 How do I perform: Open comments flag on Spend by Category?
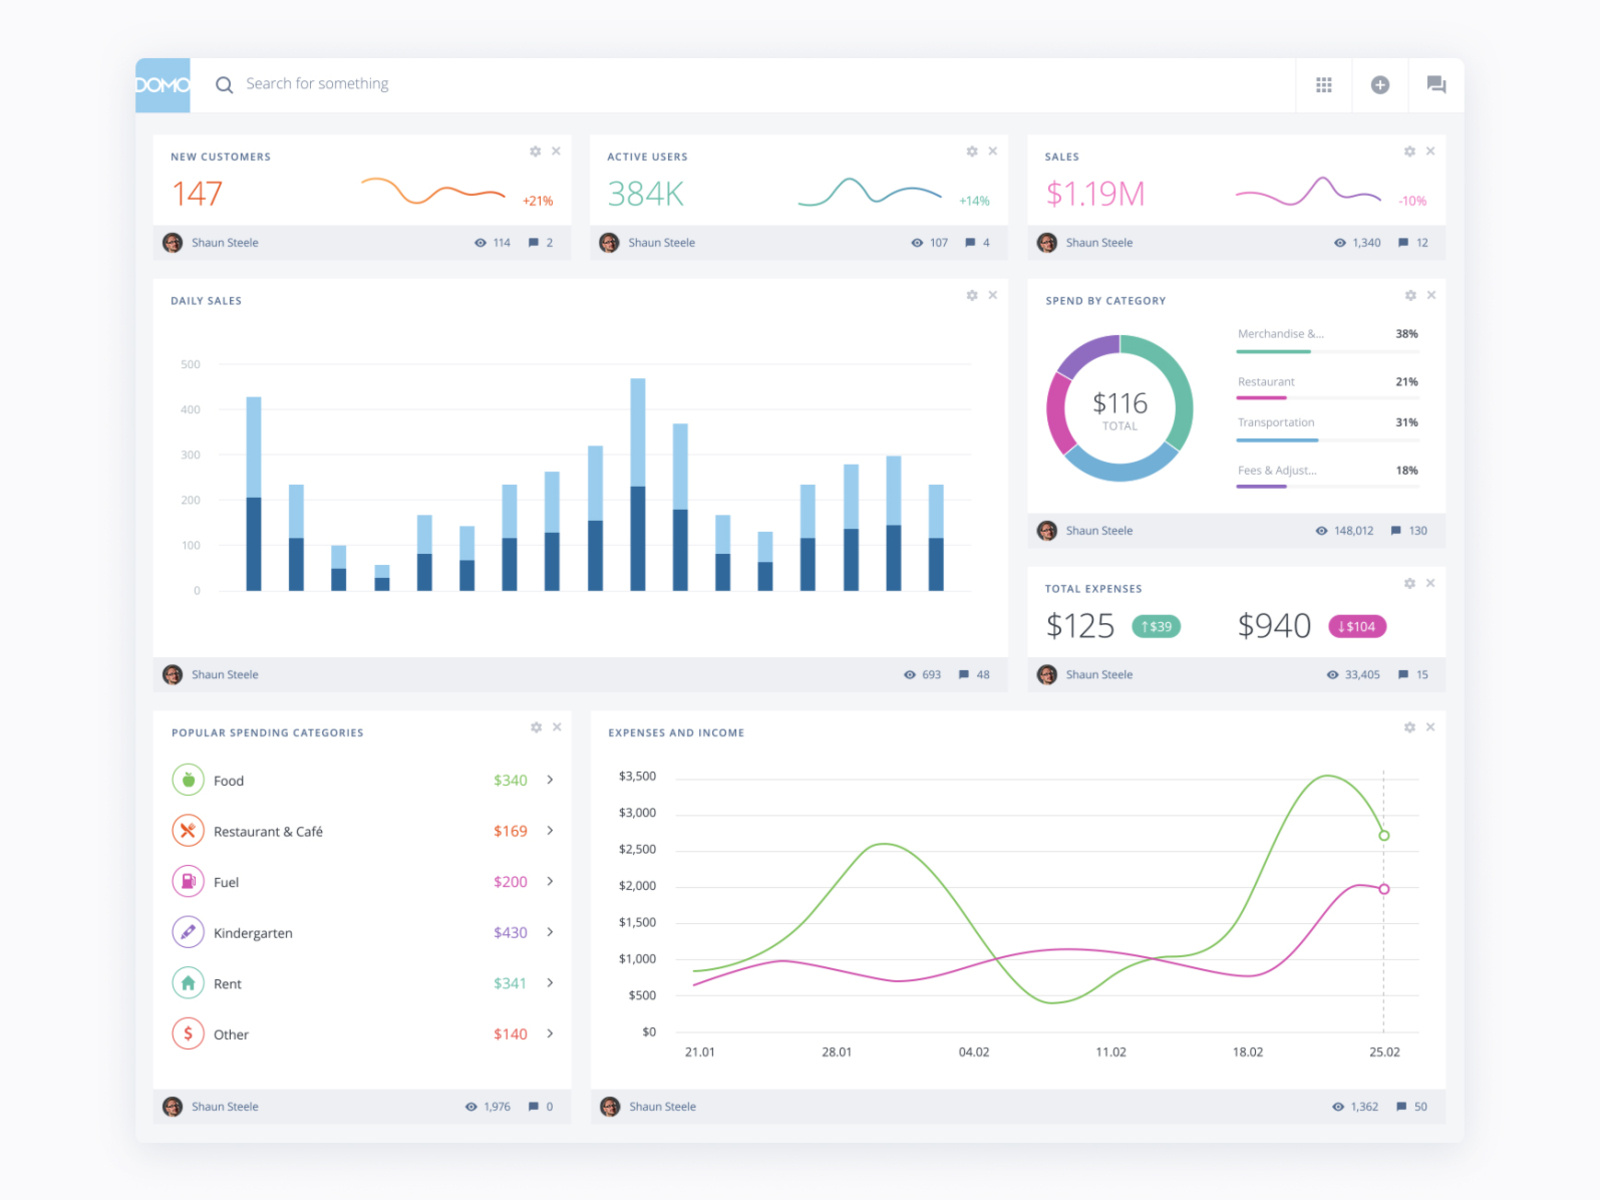click(1396, 531)
